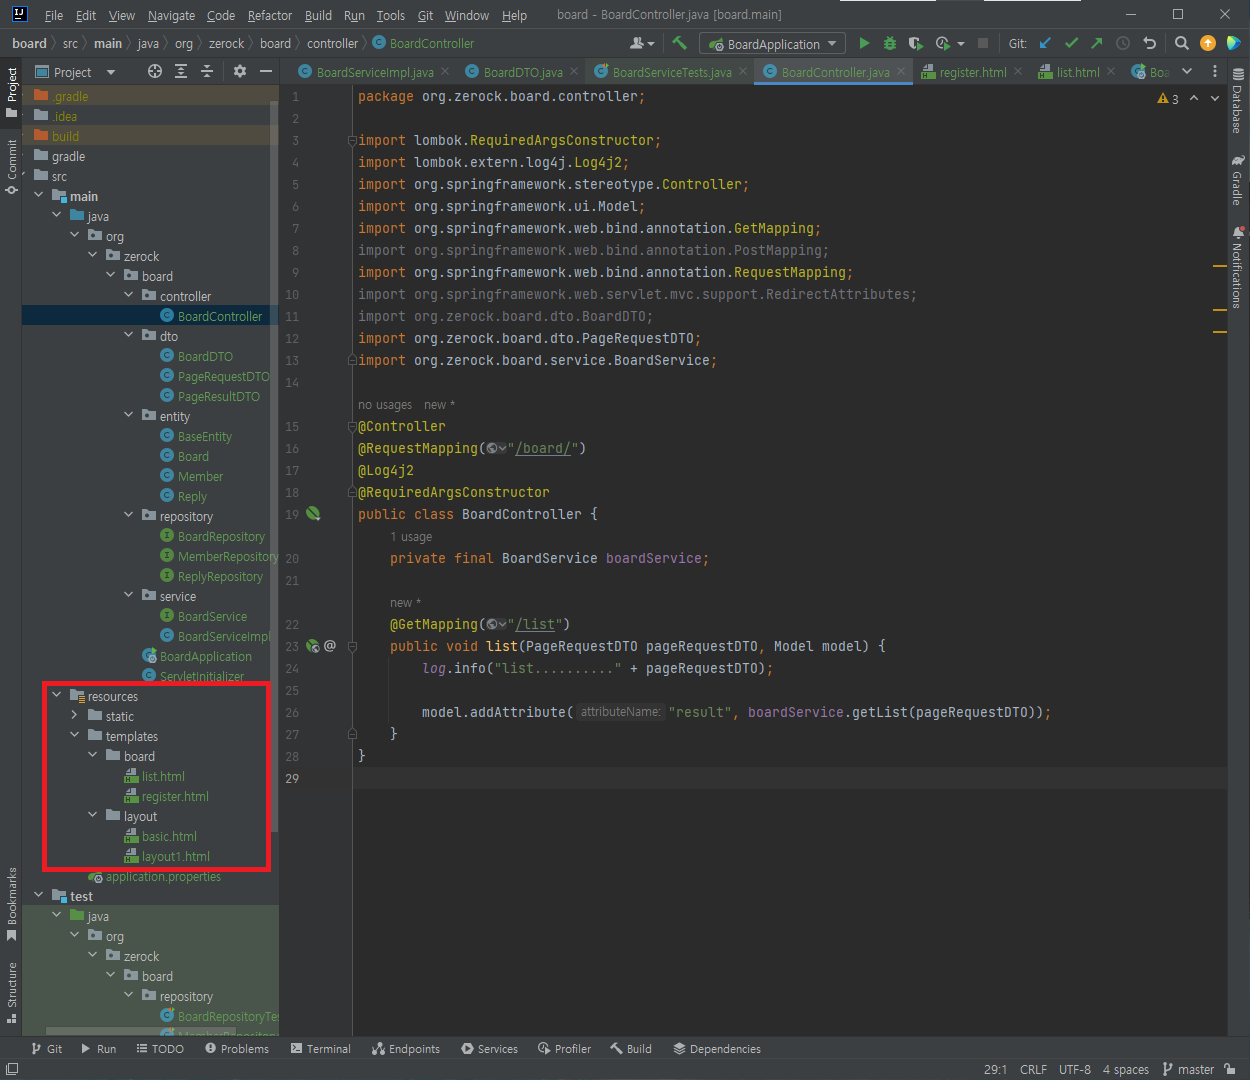The width and height of the screenshot is (1250, 1080).
Task: Open Search Everywhere magnifier icon
Action: coord(1182,43)
